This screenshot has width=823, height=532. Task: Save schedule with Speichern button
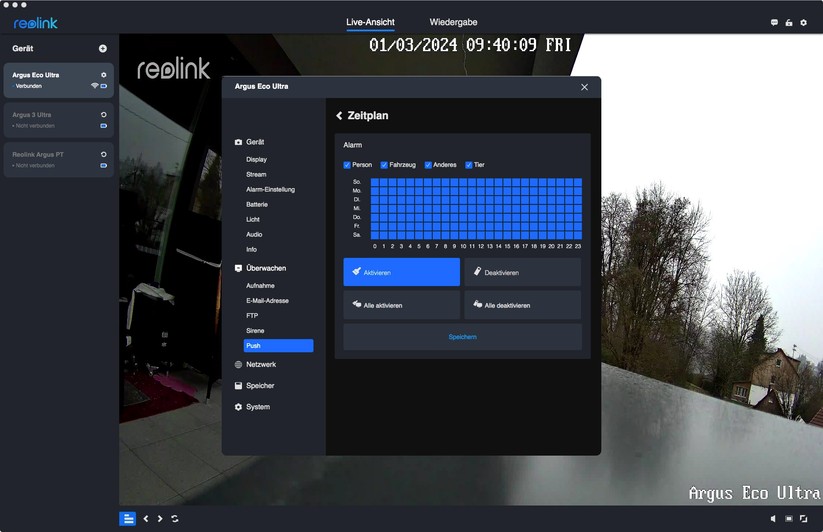pos(462,337)
